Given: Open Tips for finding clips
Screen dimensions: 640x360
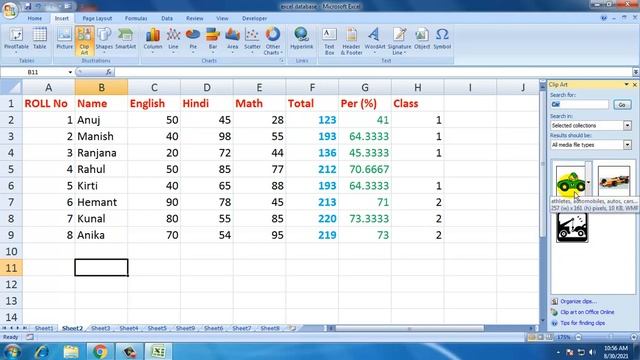Looking at the screenshot, I should click(x=582, y=323).
